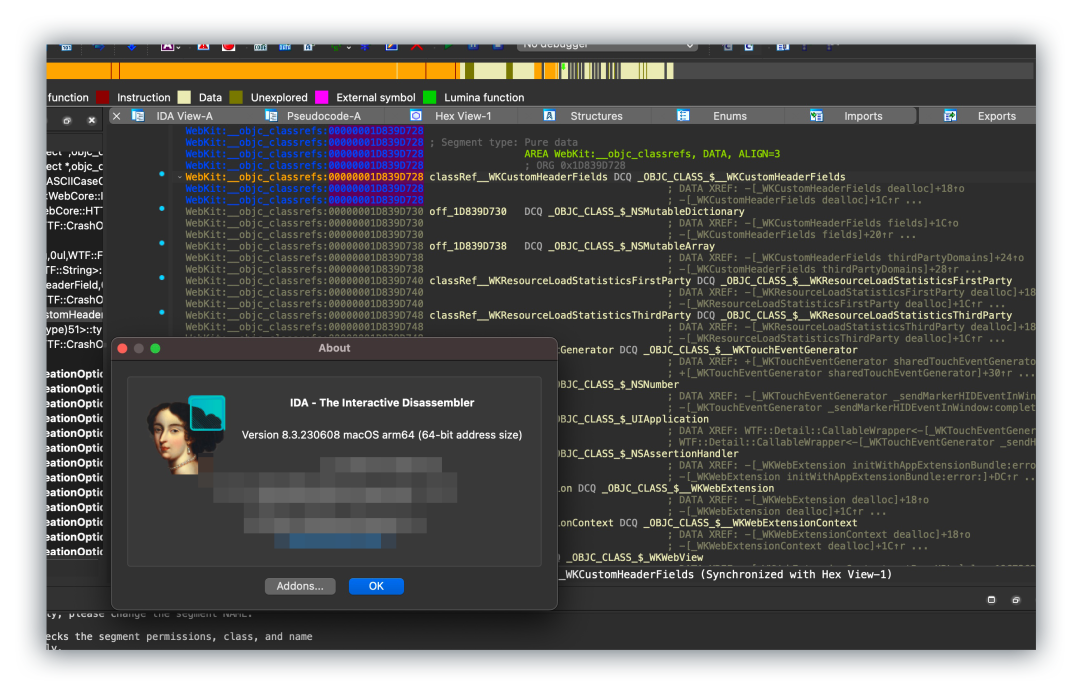
Task: Click the IDA View-A tab icon
Action: (x=138, y=116)
